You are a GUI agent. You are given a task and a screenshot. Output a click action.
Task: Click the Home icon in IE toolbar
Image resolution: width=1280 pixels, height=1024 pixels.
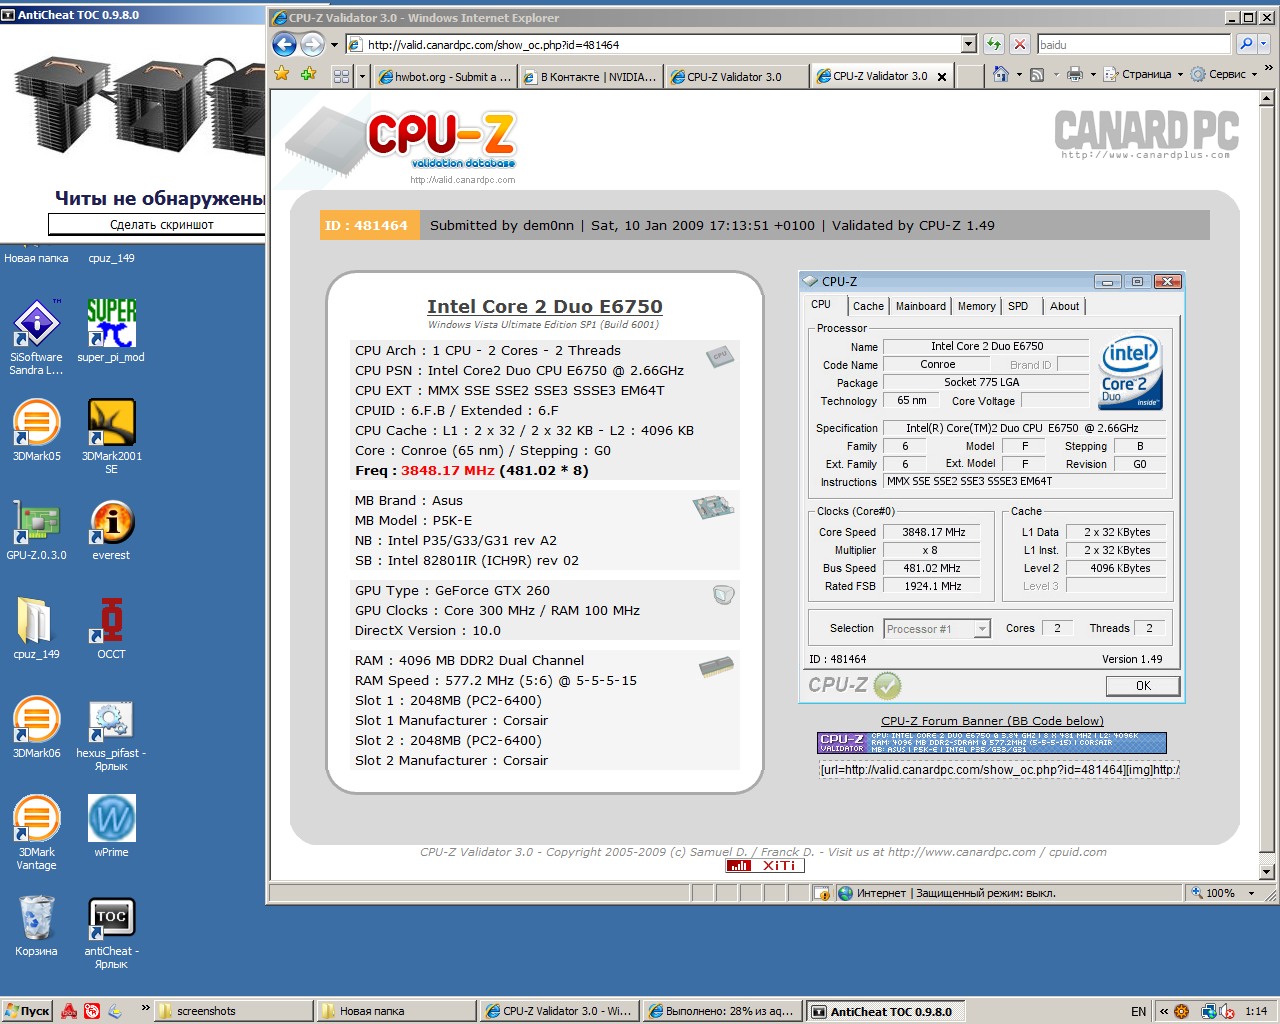1000,74
